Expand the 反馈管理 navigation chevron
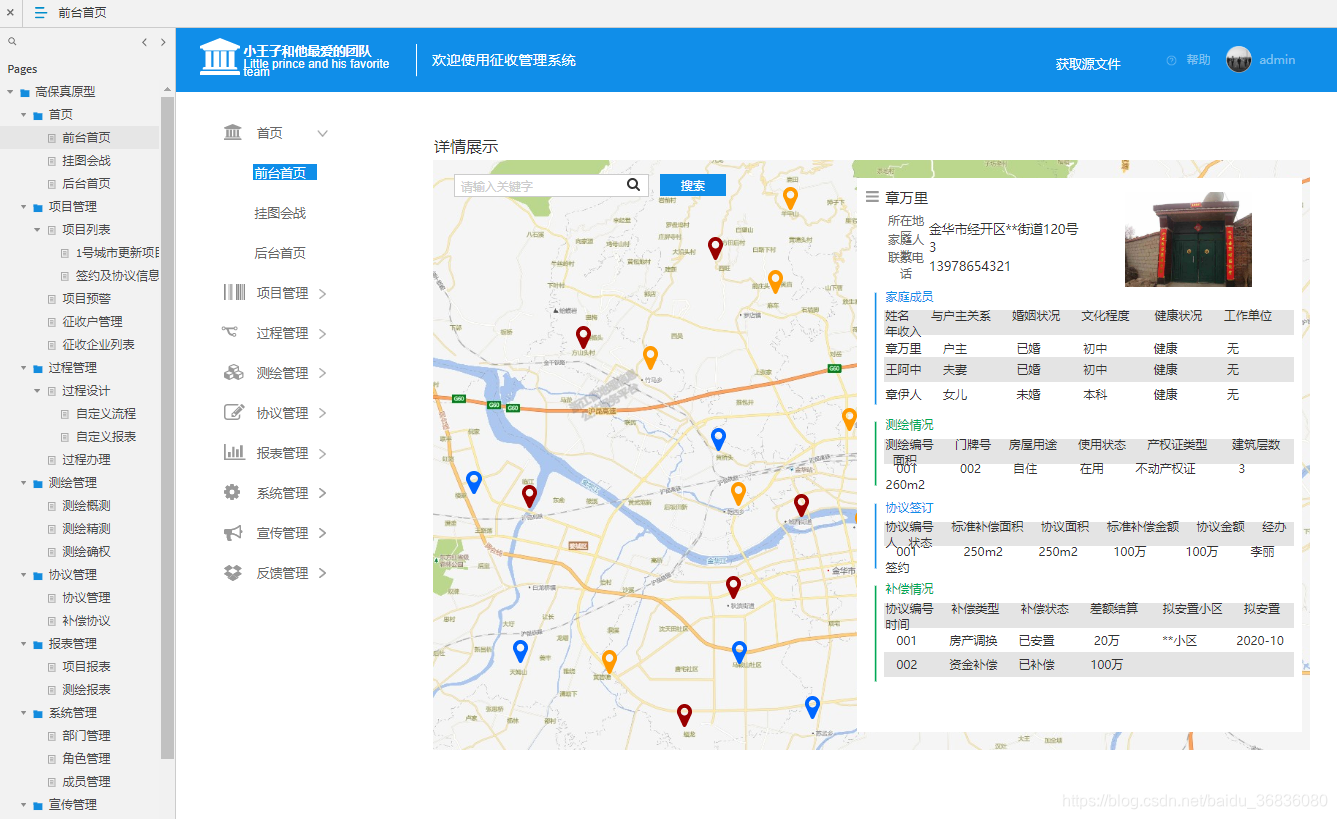Viewport: 1337px width, 819px height. (322, 573)
